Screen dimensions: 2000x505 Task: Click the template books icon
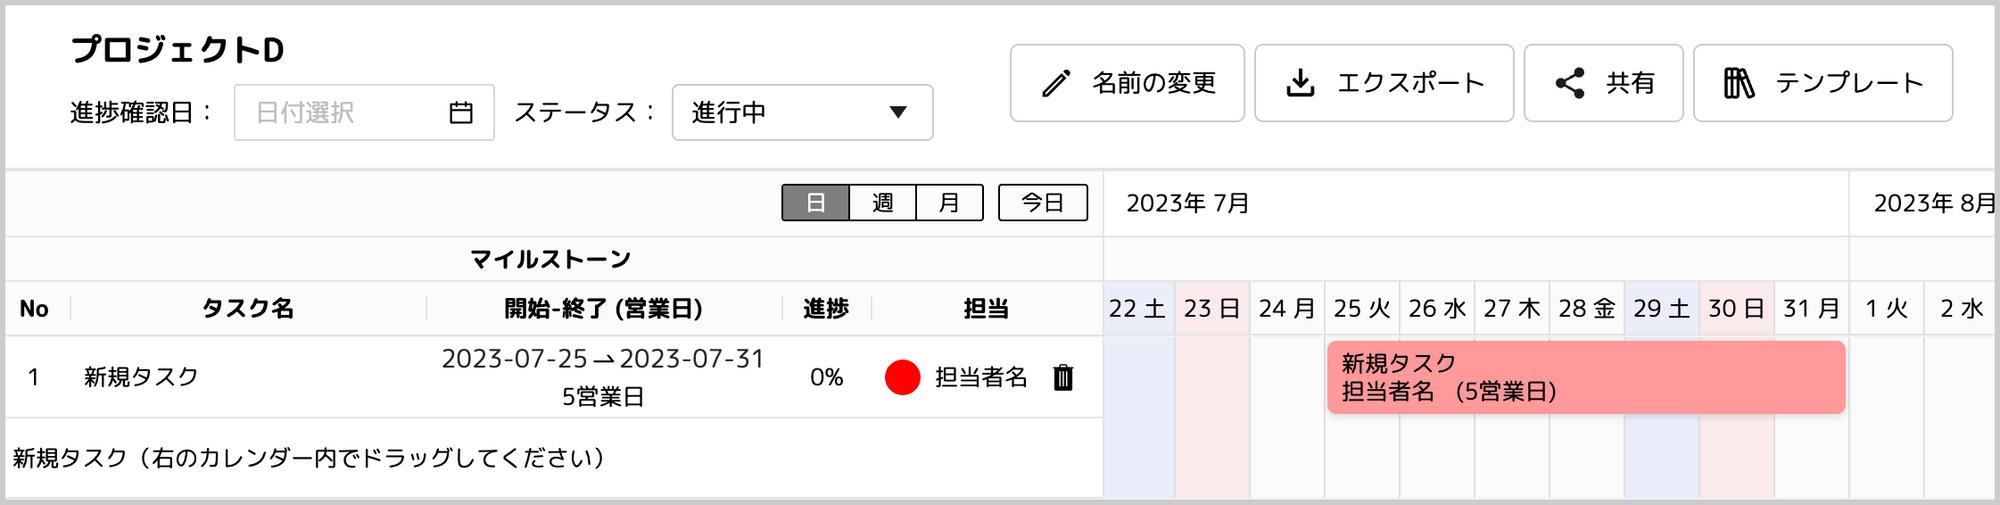[x=1739, y=83]
